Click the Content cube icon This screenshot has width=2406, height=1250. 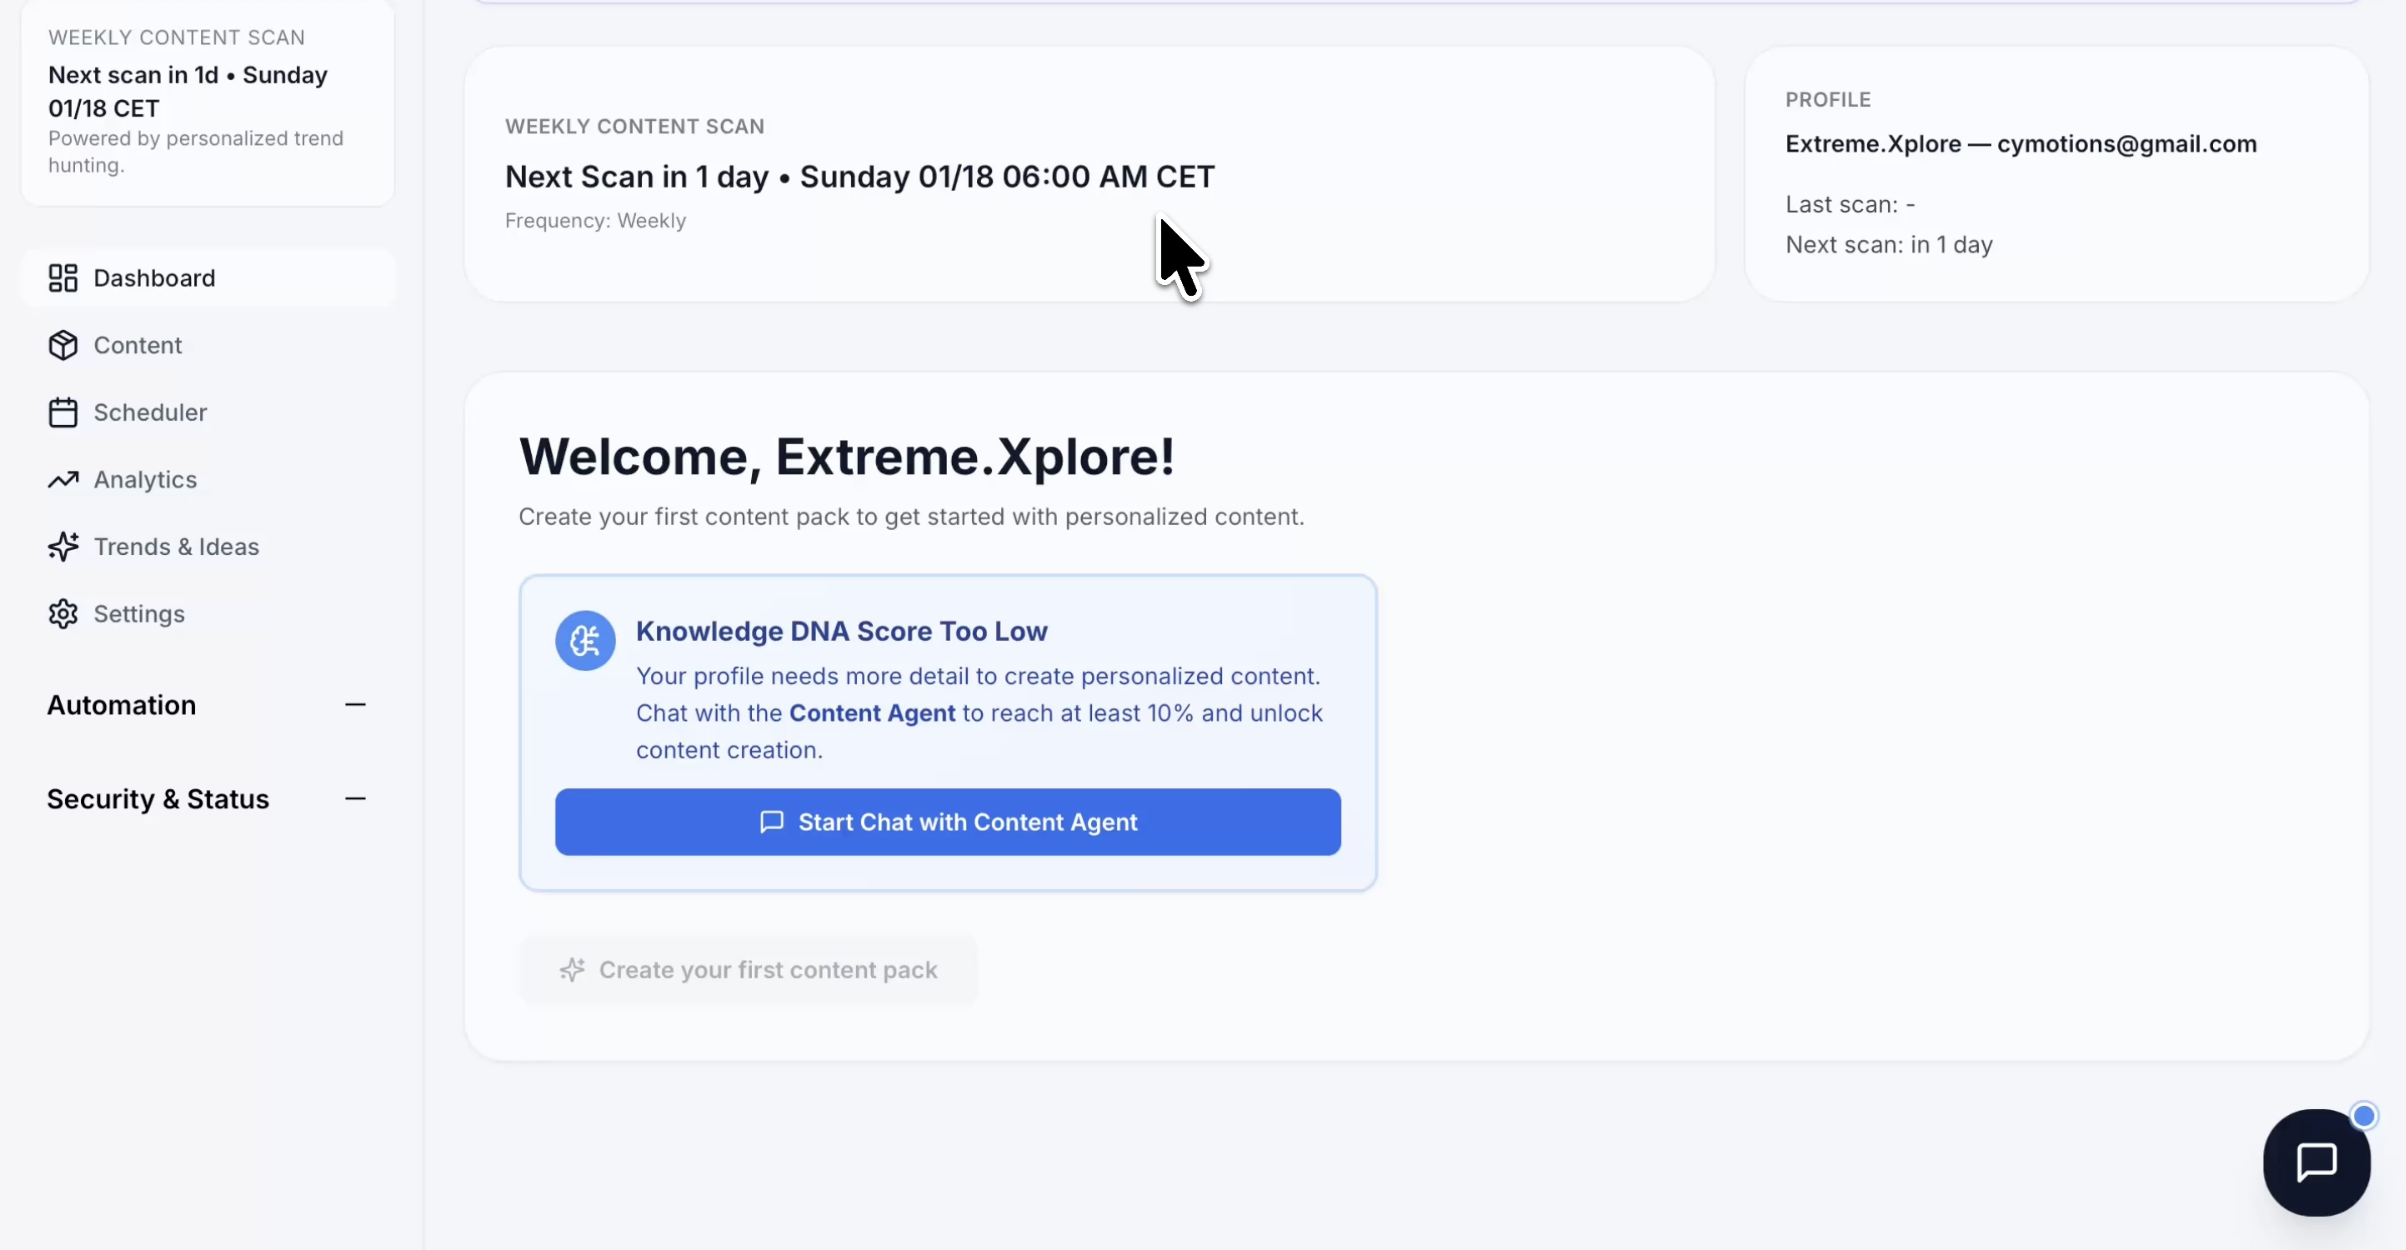63,345
